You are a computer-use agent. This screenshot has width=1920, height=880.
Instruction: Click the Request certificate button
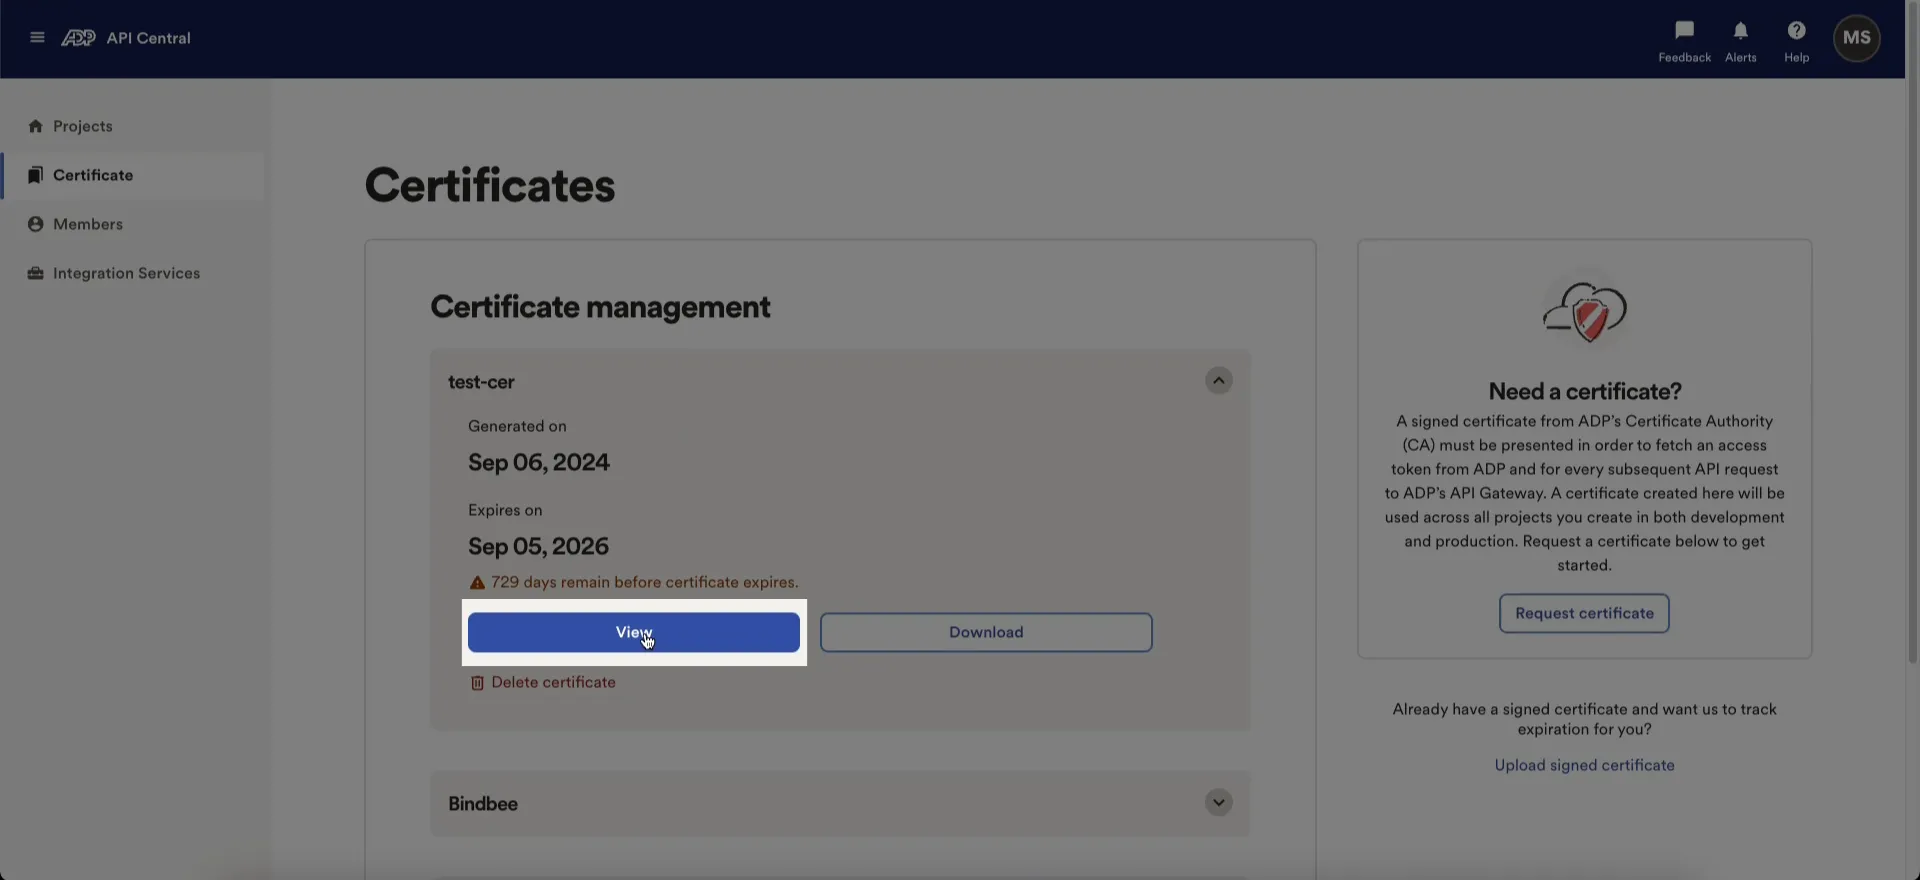click(x=1584, y=613)
